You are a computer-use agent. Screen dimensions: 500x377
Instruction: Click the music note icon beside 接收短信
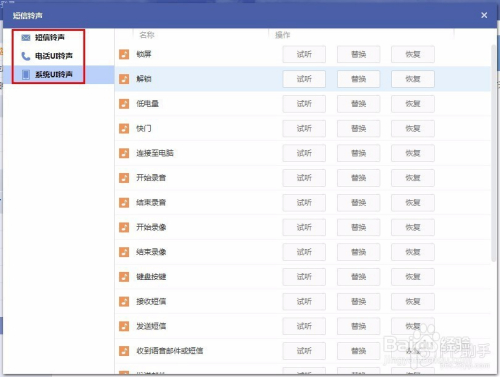point(124,302)
